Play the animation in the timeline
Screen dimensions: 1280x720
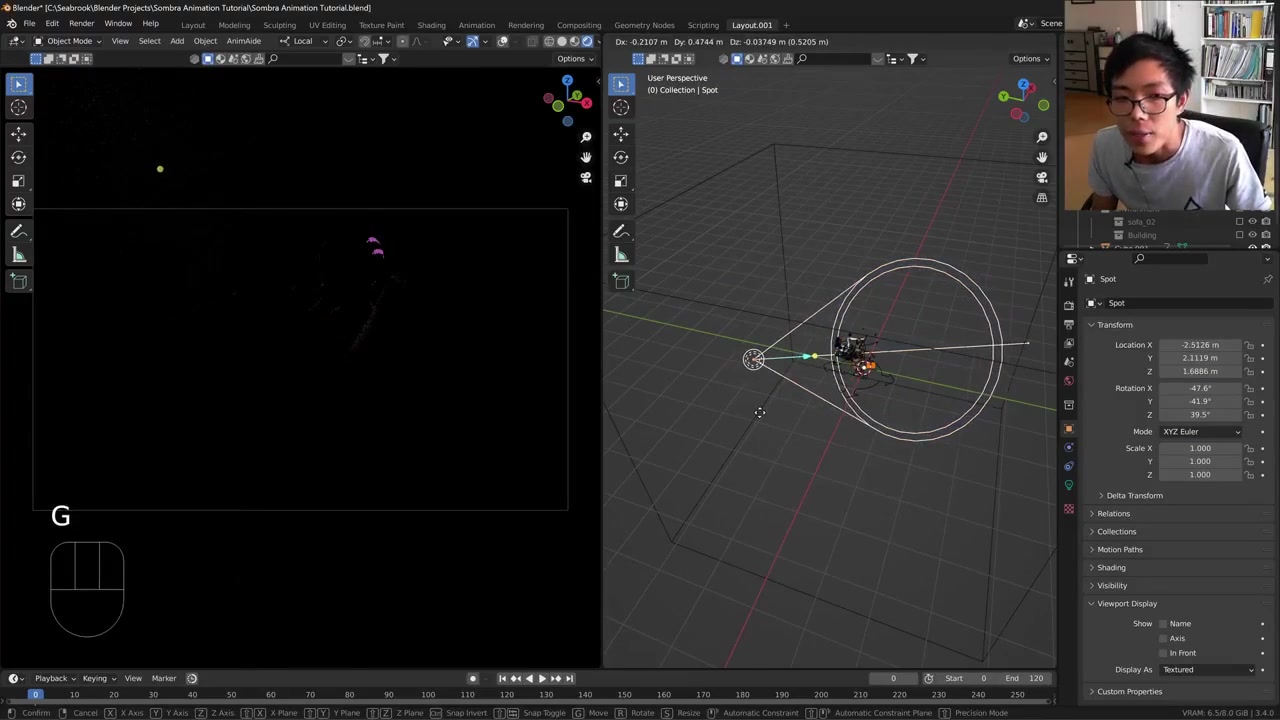542,678
